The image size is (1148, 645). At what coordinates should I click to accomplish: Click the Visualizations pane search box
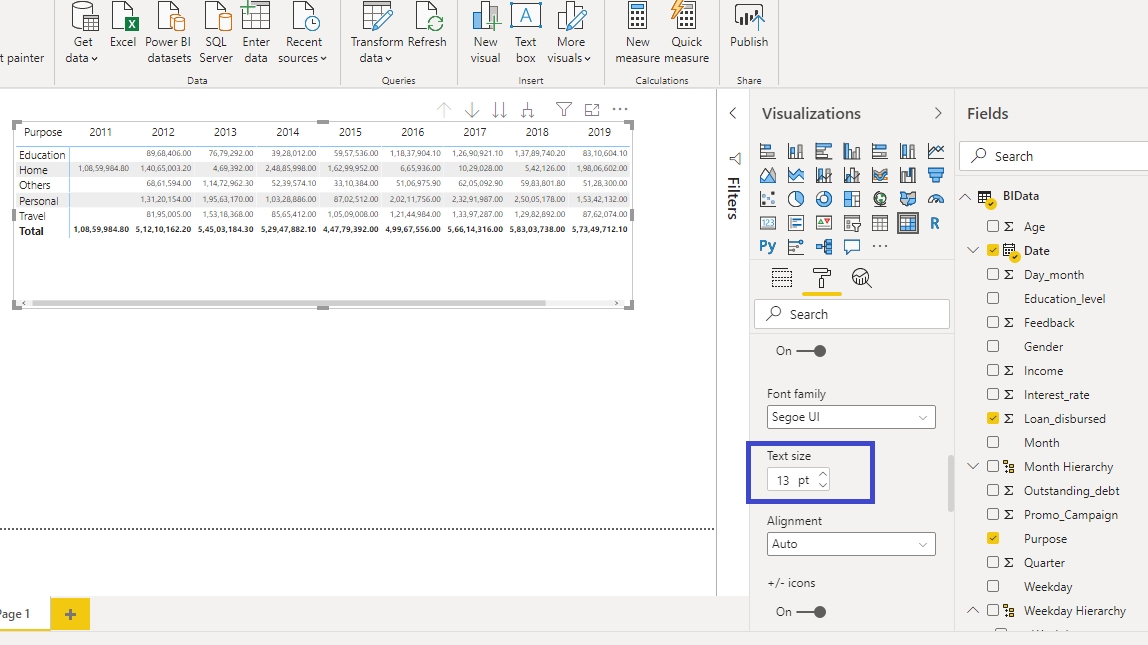[851, 314]
